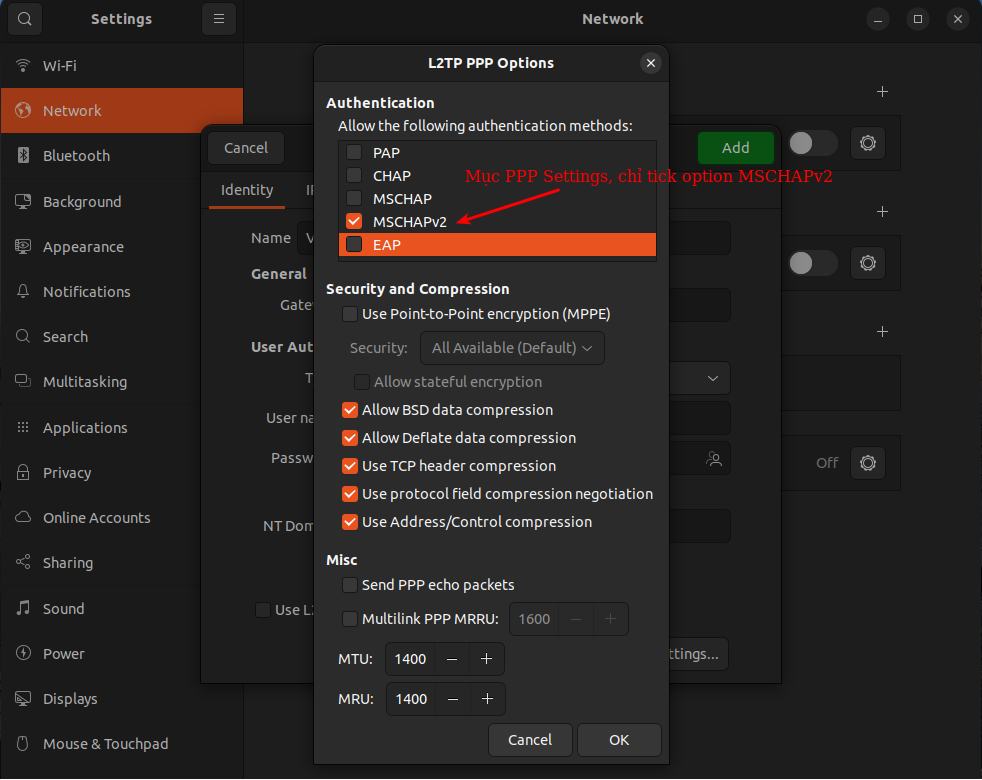The width and height of the screenshot is (982, 780).
Task: Click the MRU 1400 value field
Action: [x=411, y=699]
